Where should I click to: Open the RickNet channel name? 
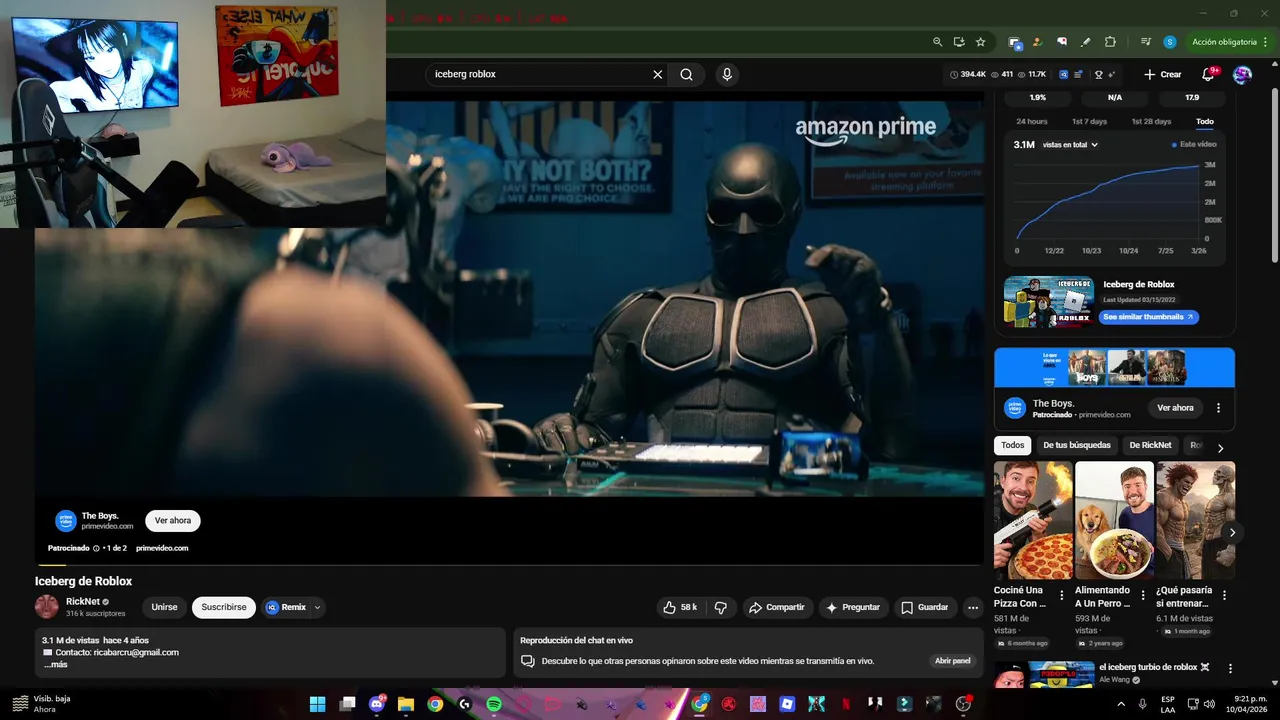[83, 602]
